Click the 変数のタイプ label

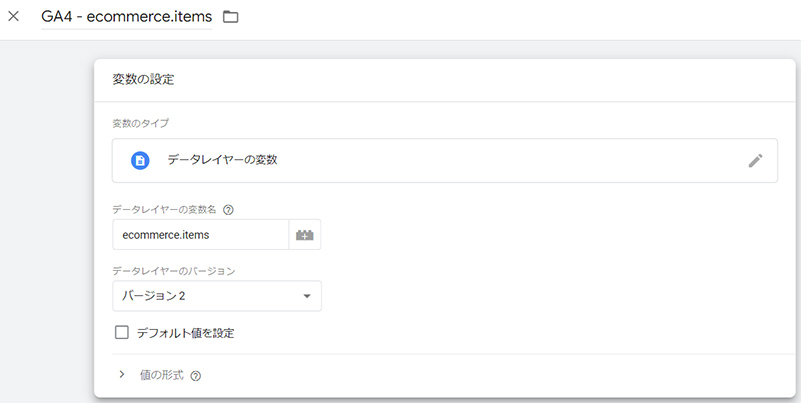point(141,123)
